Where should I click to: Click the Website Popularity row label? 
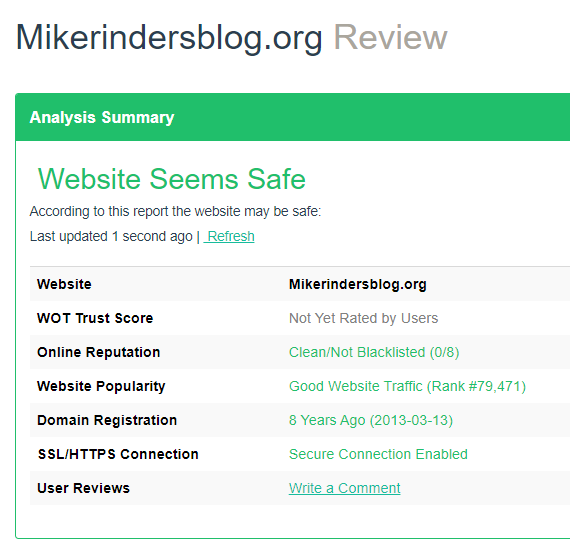[101, 386]
